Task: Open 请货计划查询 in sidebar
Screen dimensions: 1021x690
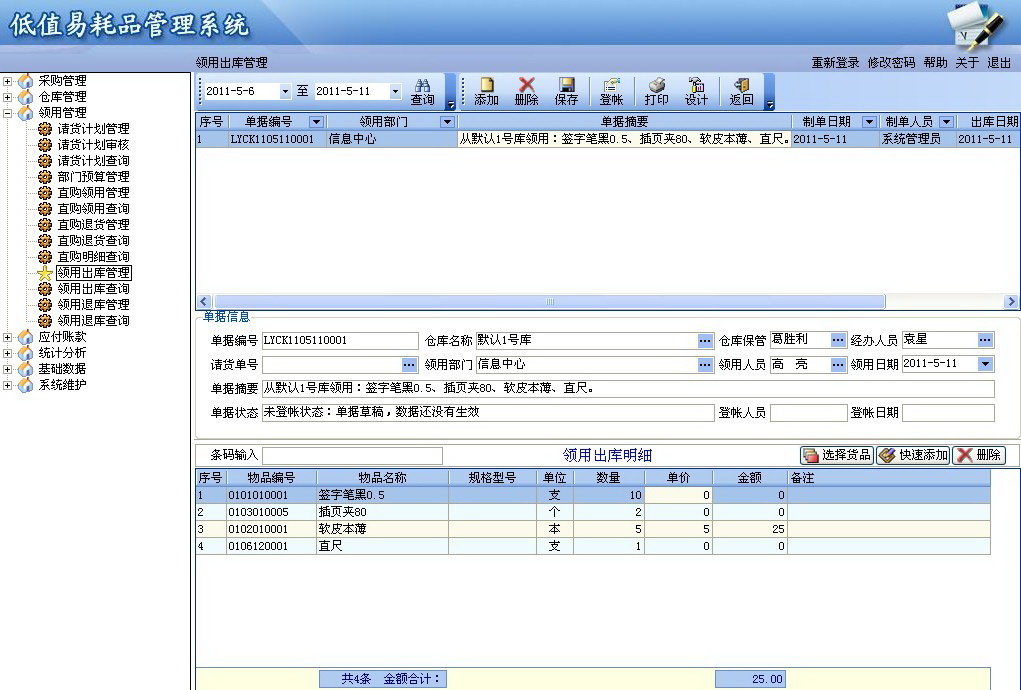Action: pos(93,161)
